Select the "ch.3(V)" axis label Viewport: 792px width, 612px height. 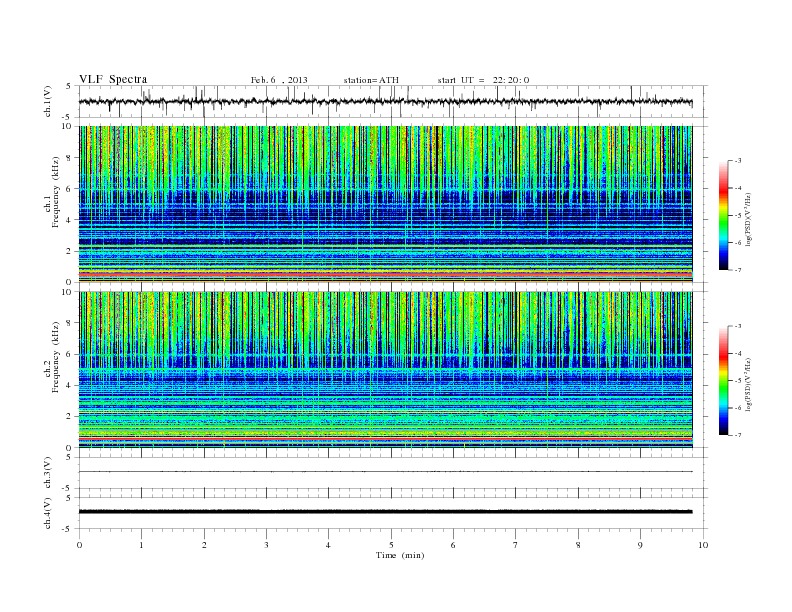point(48,473)
